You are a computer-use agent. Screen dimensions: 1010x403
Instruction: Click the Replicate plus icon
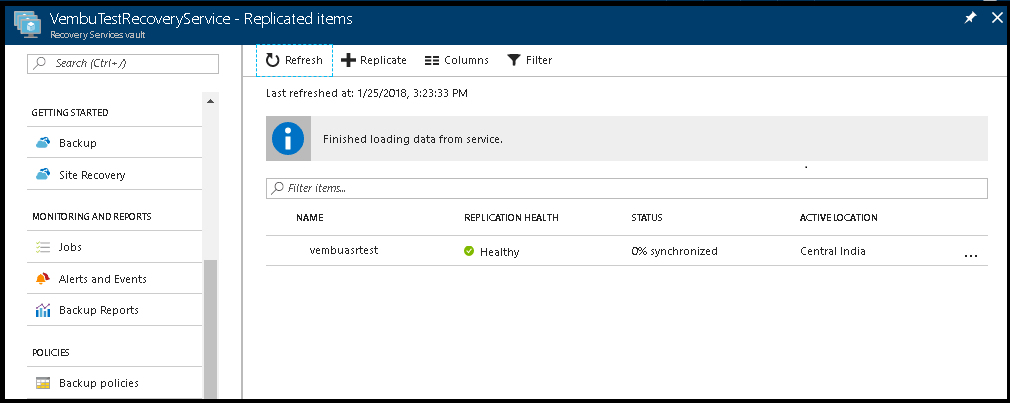tap(348, 60)
